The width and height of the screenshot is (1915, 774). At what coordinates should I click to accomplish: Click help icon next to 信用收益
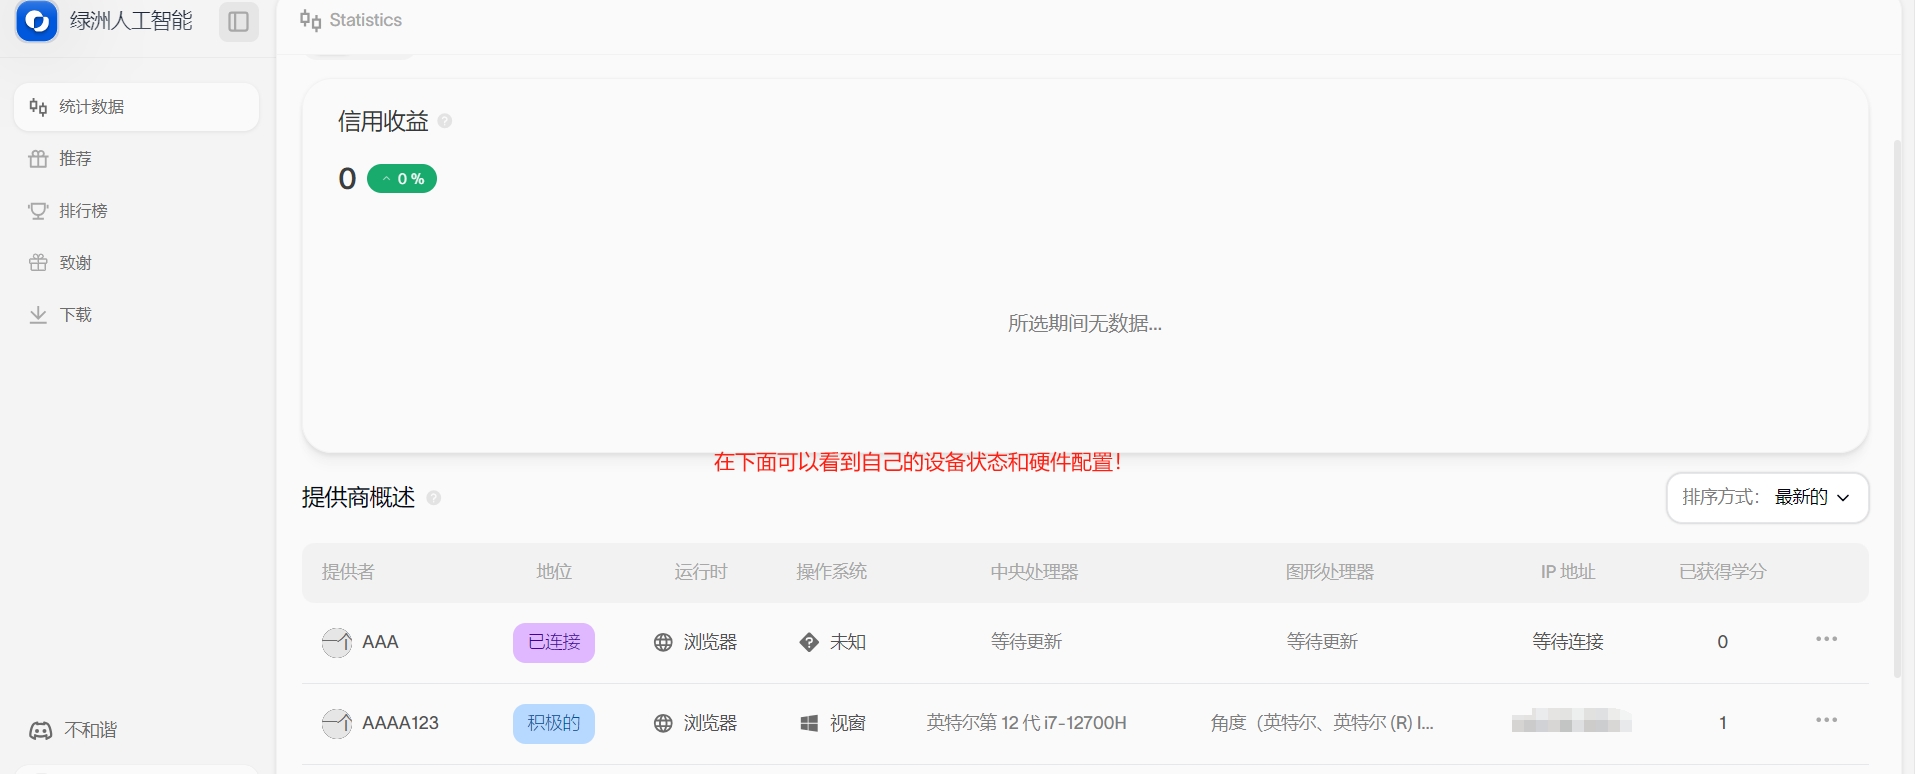click(445, 121)
